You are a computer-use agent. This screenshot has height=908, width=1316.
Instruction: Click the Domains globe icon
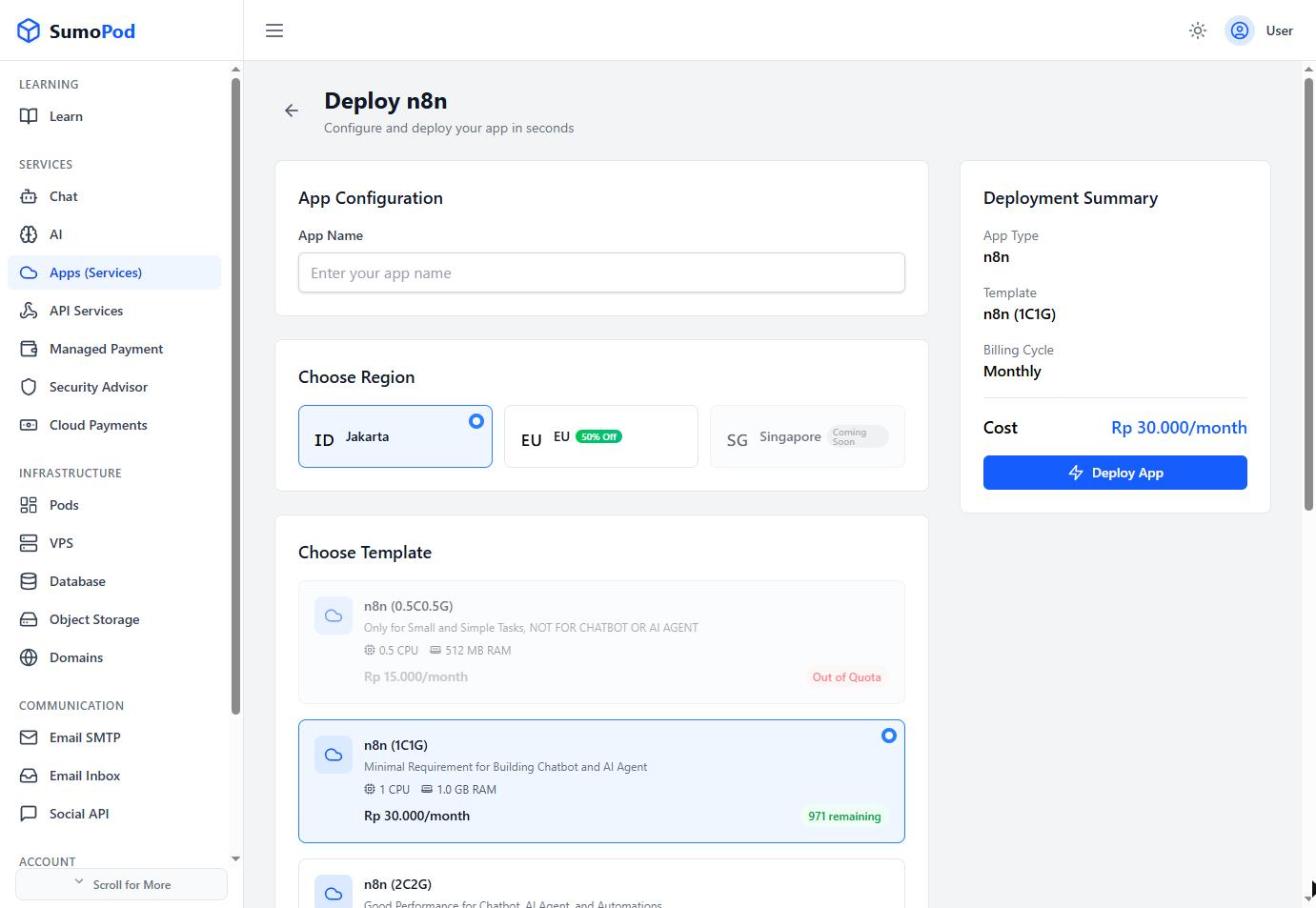(29, 658)
